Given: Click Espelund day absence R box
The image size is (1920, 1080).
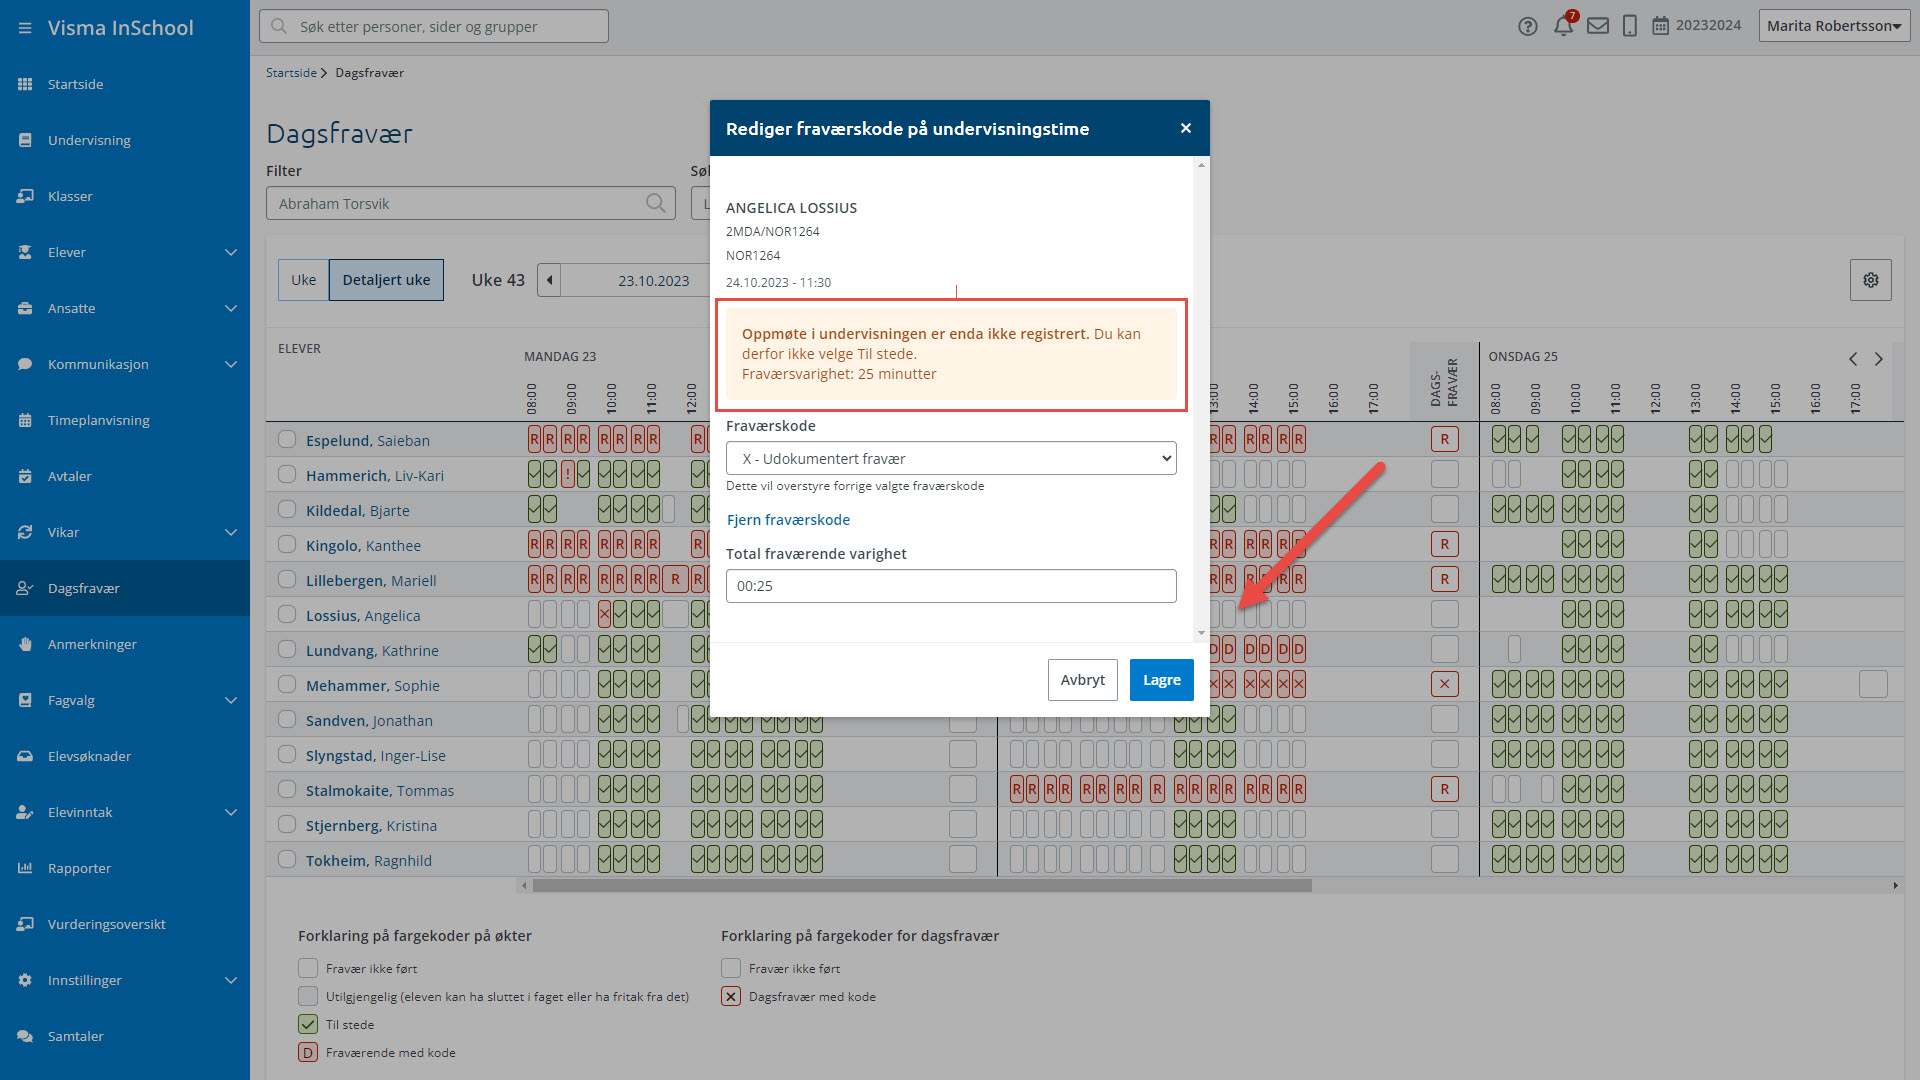Looking at the screenshot, I should tap(1444, 439).
